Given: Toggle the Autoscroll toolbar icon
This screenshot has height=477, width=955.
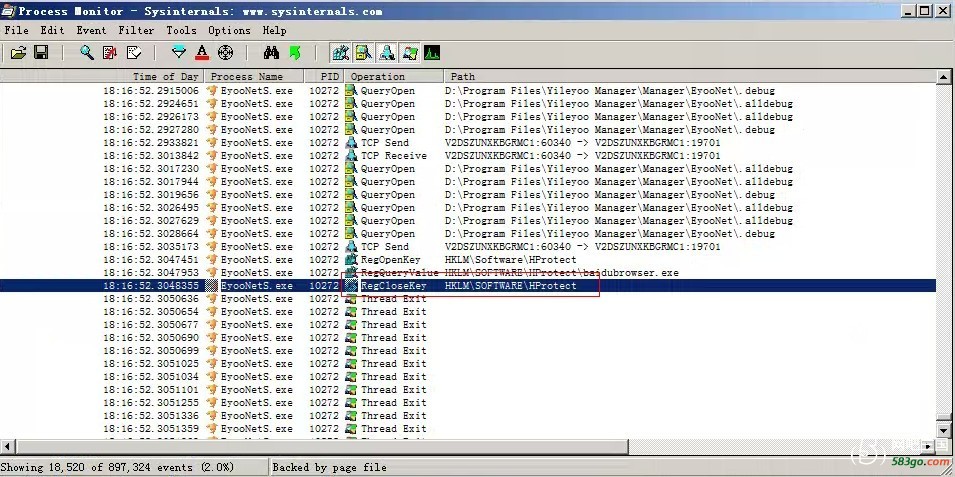Looking at the screenshot, I should pos(110,53).
